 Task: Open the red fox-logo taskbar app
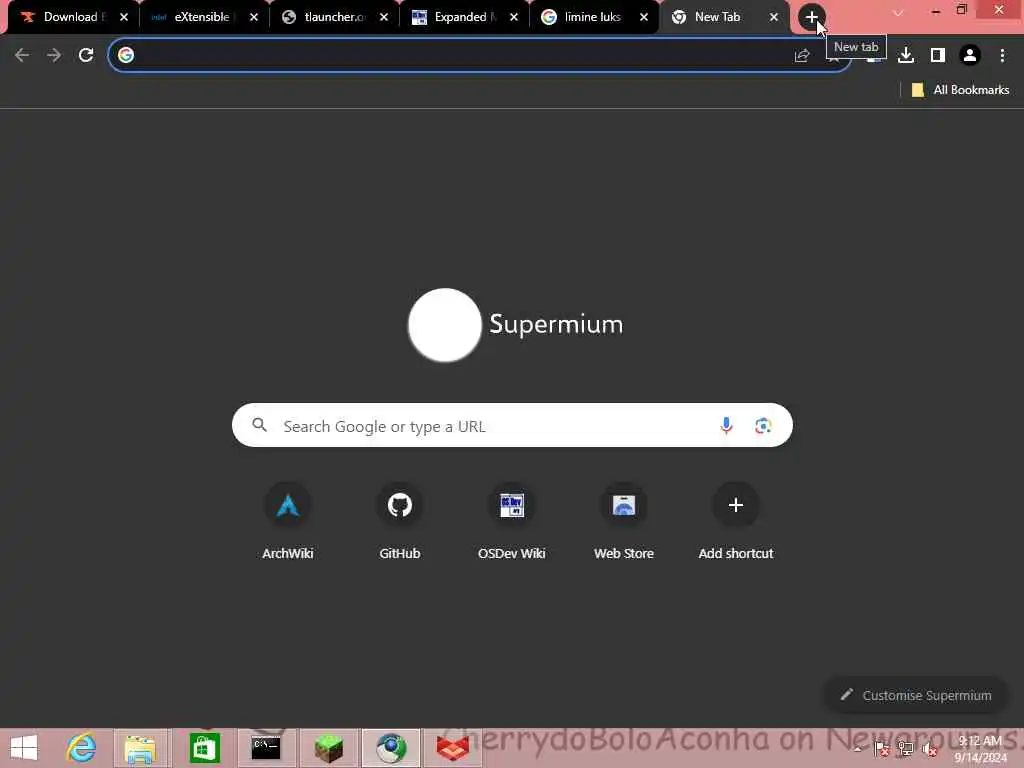point(453,748)
